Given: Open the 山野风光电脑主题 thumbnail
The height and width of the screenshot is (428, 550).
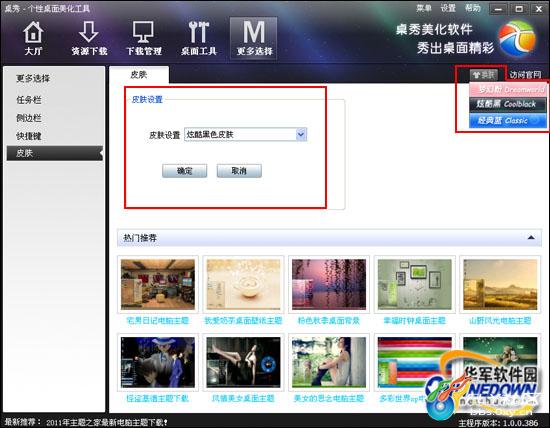Looking at the screenshot, I should pos(500,285).
